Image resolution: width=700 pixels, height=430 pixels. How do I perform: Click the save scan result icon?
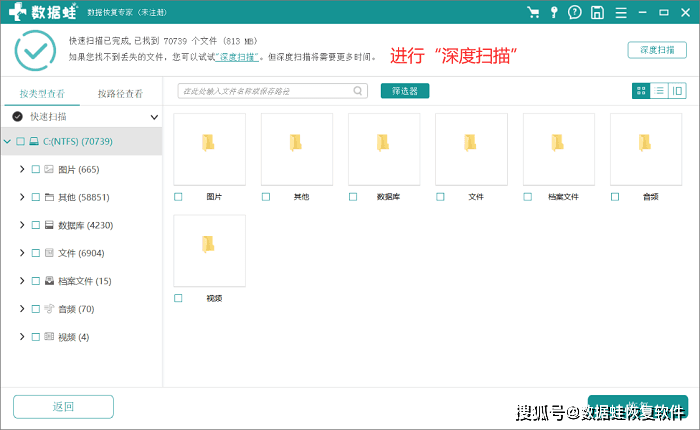click(x=597, y=12)
